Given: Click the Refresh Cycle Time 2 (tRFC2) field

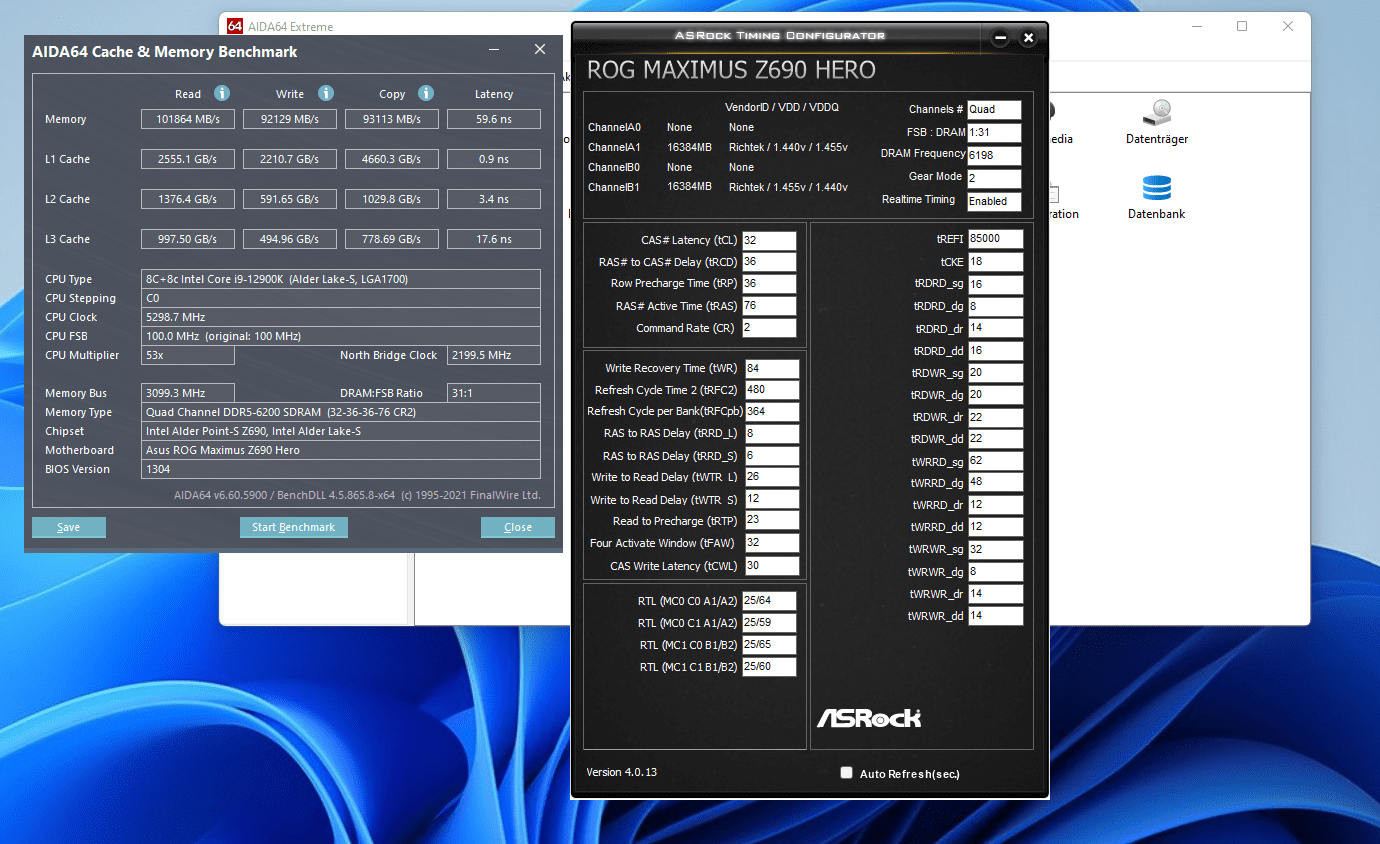Looking at the screenshot, I should pos(772,390).
